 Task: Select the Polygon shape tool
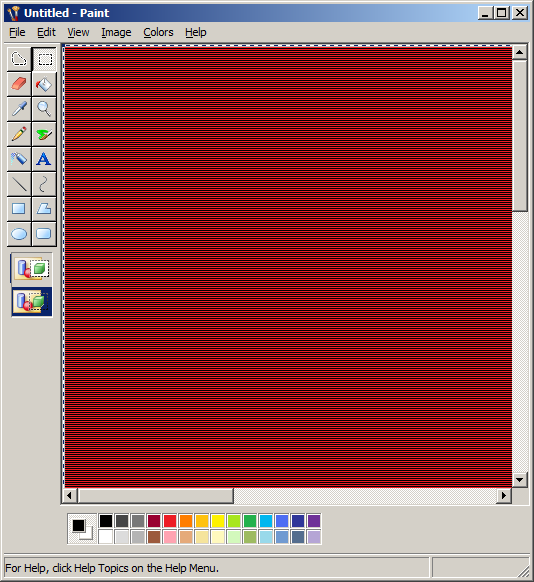tap(44, 209)
